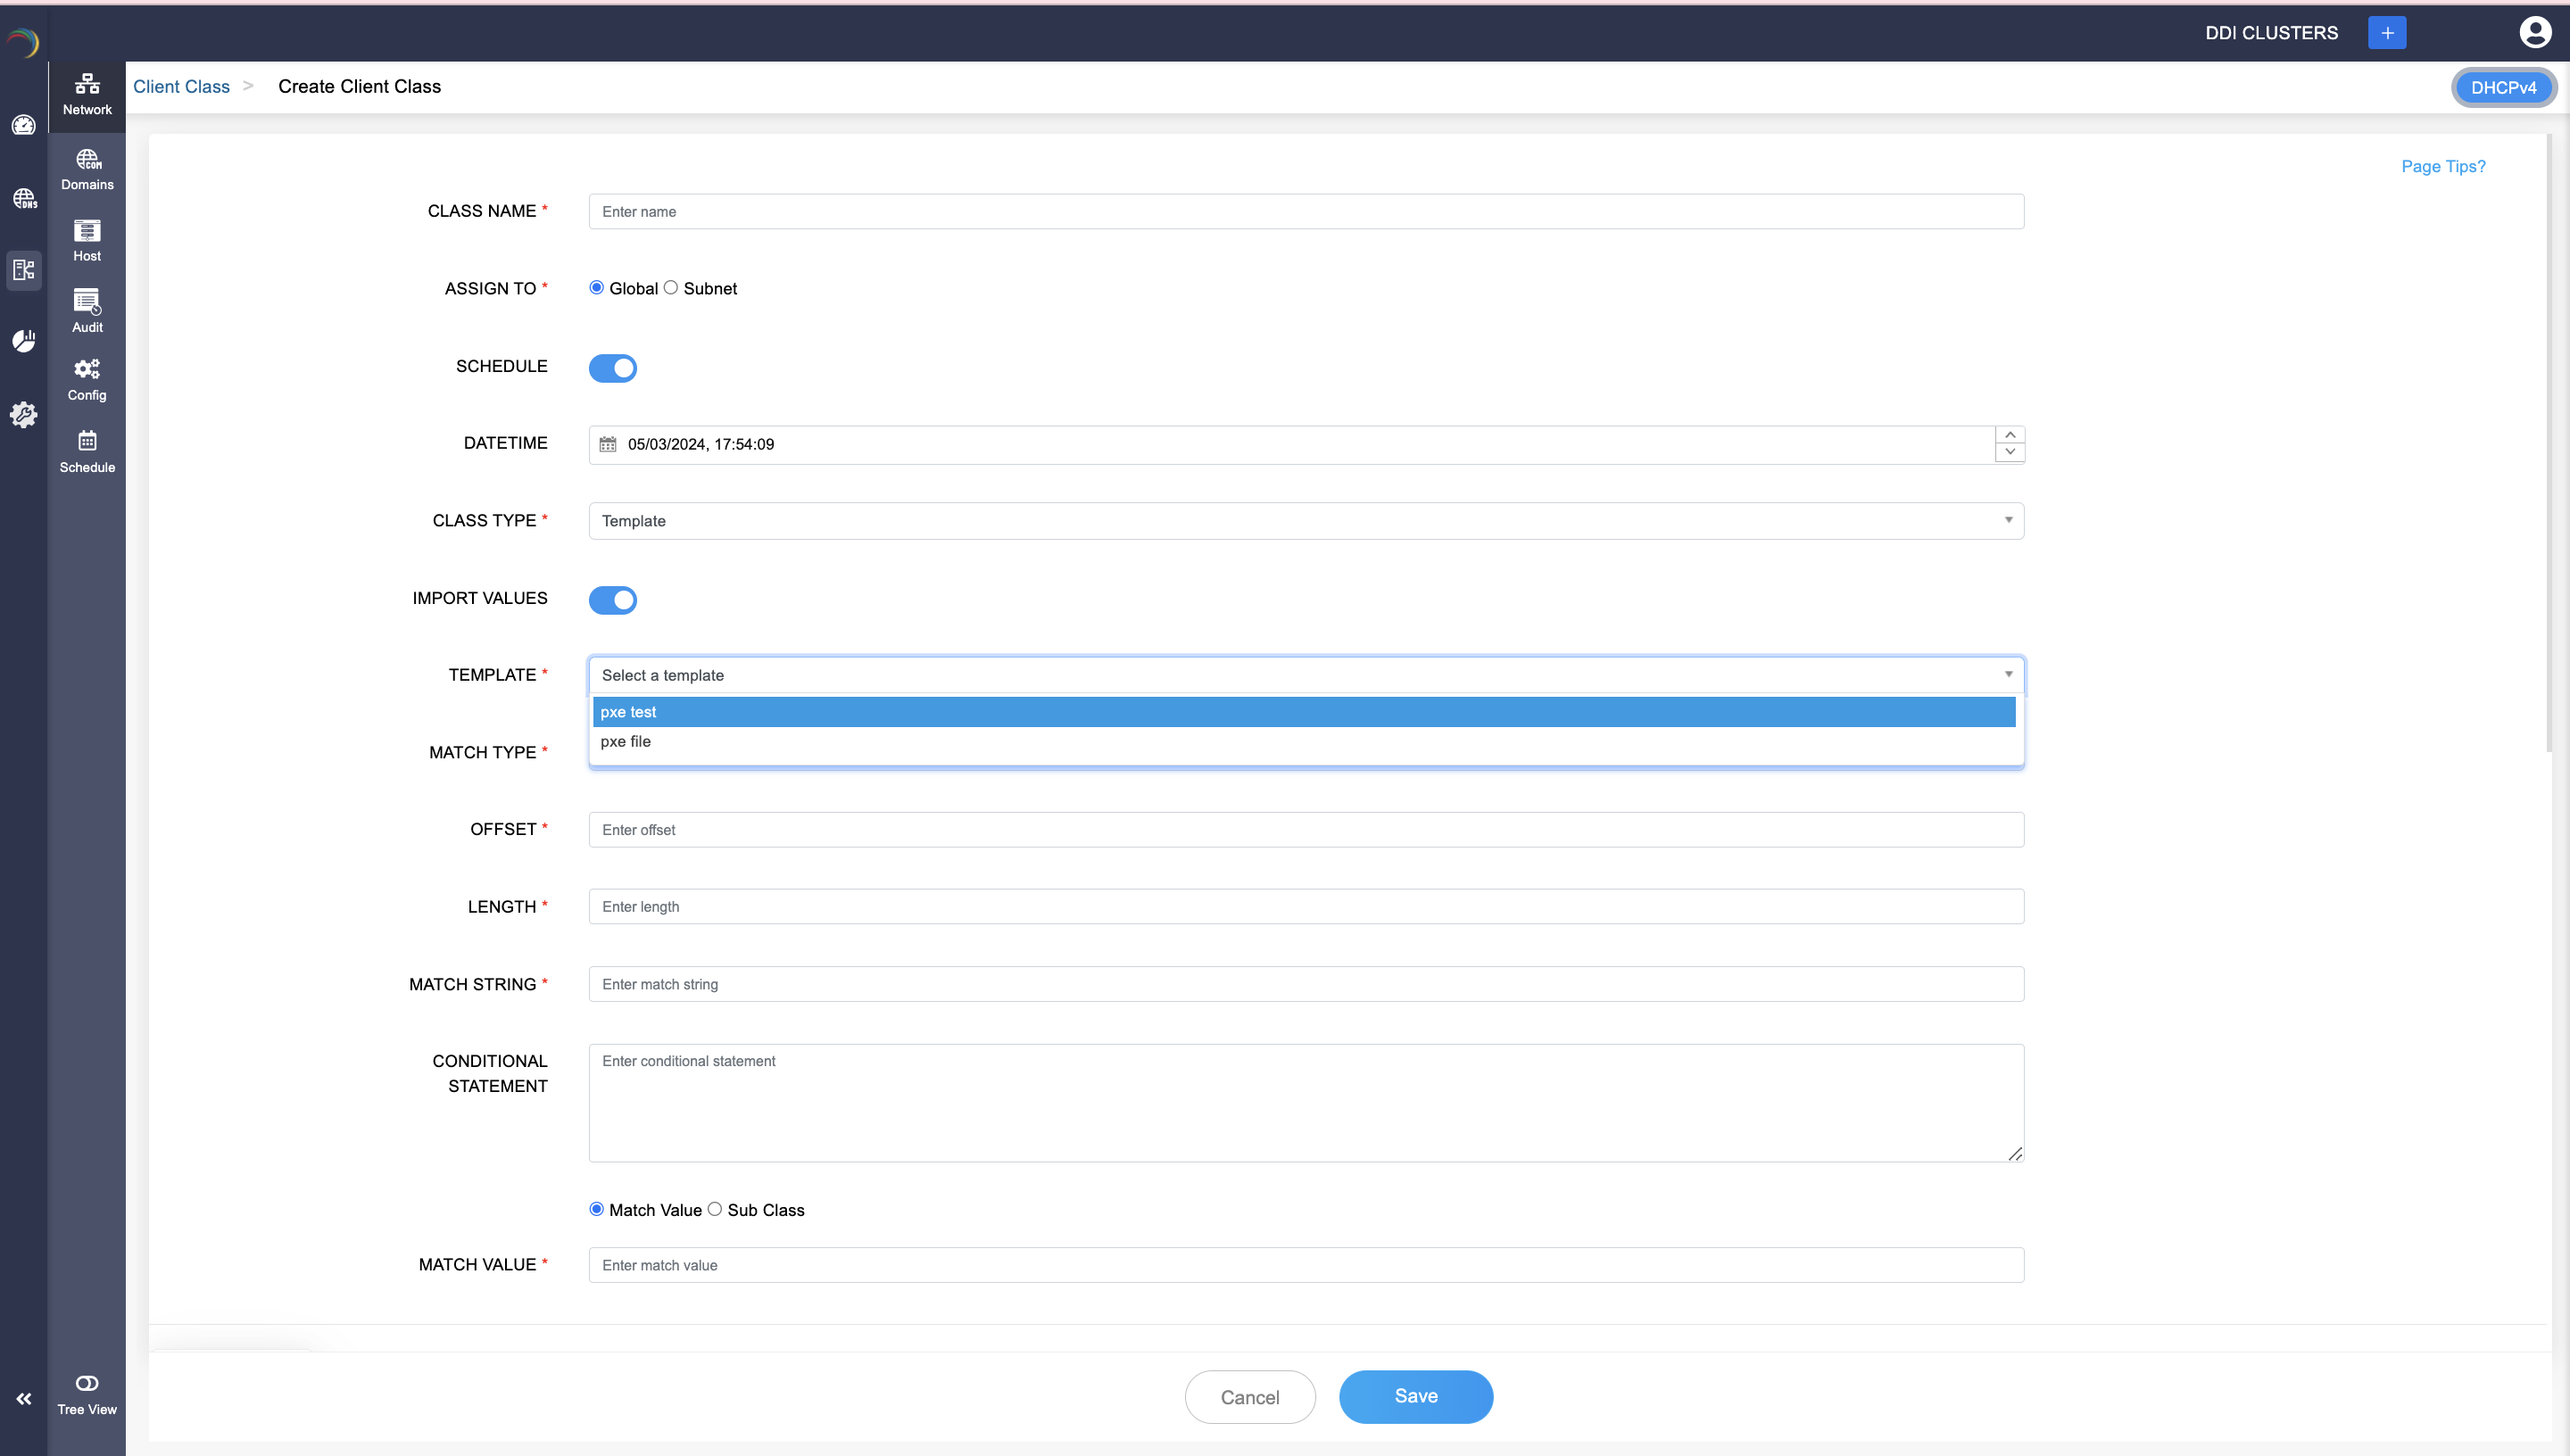The height and width of the screenshot is (1456, 2570).
Task: Turn off the Schedule toggle
Action: tap(613, 368)
